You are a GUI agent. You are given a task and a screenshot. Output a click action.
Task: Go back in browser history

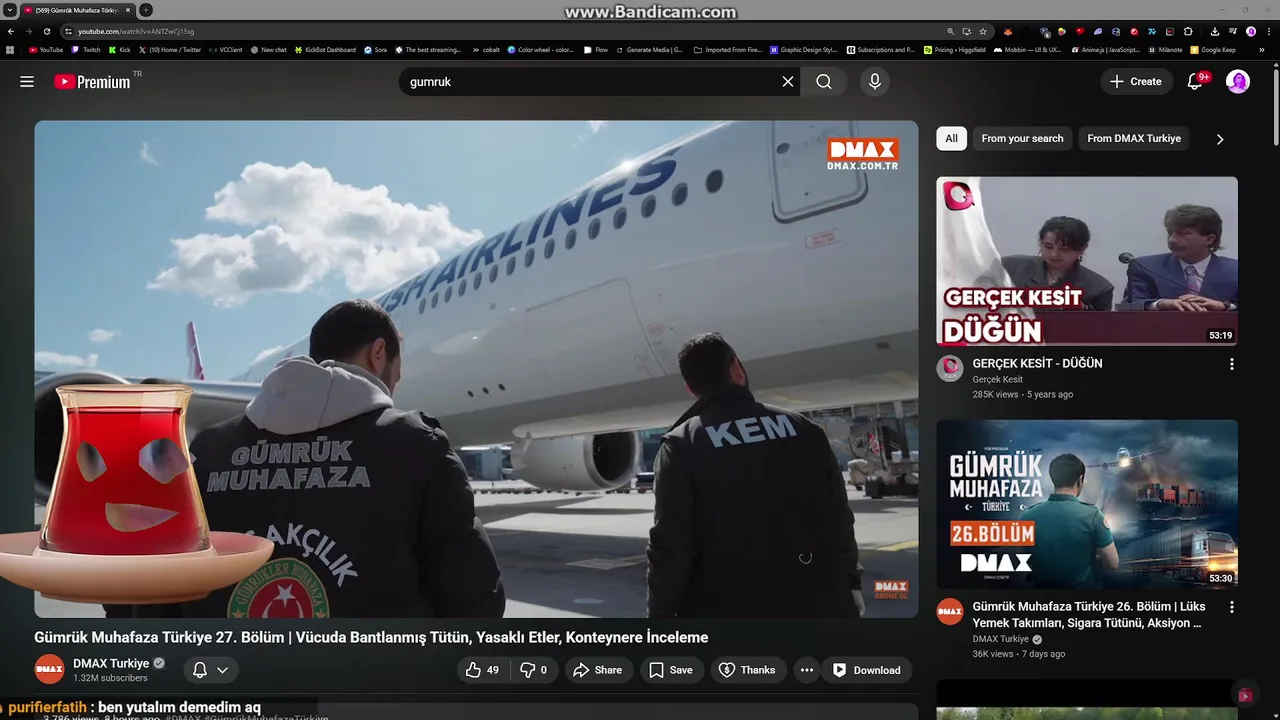[11, 31]
